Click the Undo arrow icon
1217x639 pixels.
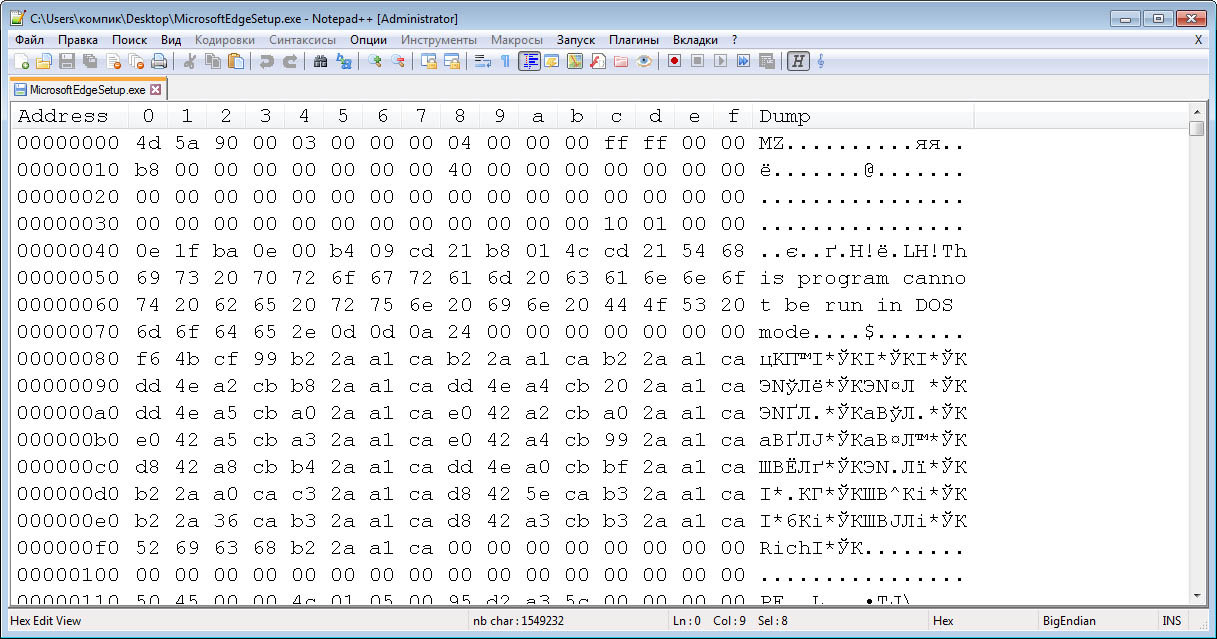click(x=266, y=61)
